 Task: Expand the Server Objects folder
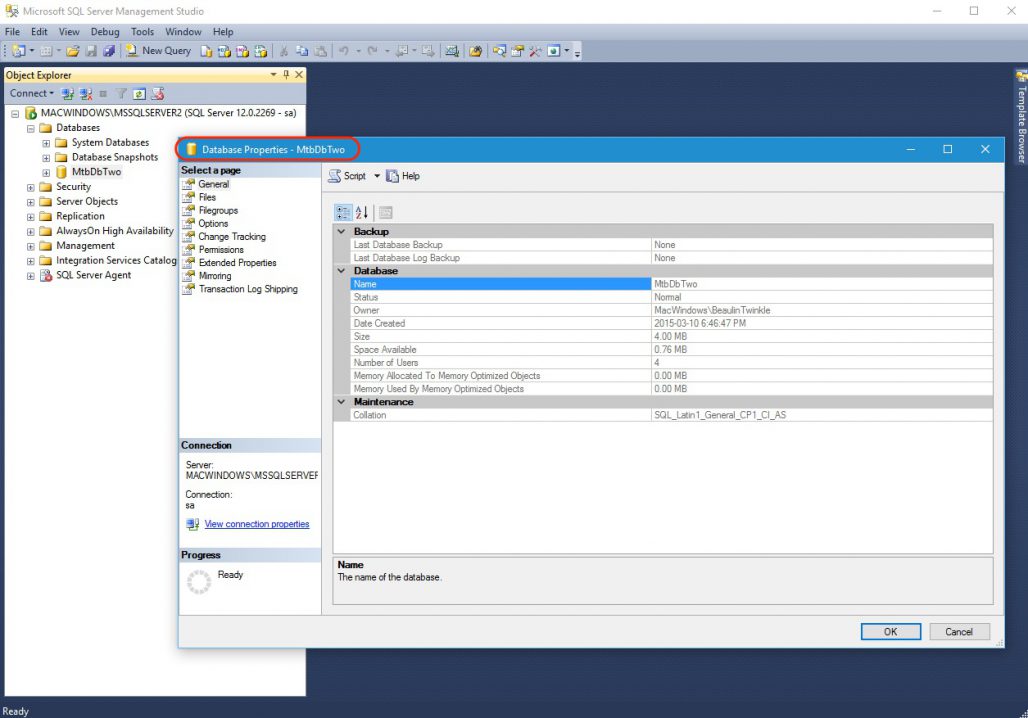pos(30,203)
